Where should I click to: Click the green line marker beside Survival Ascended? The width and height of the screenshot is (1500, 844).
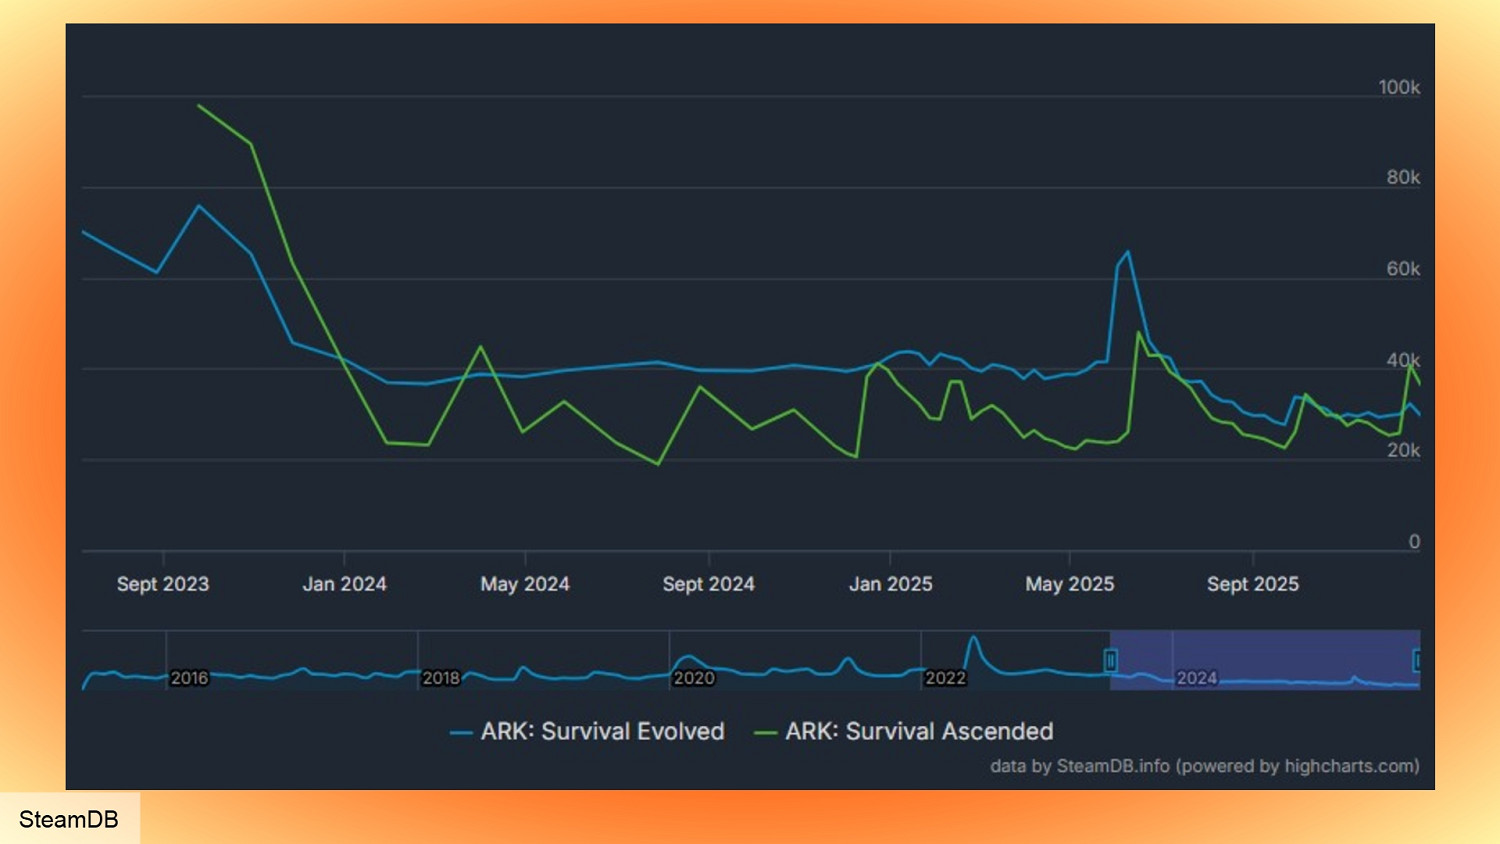(765, 733)
